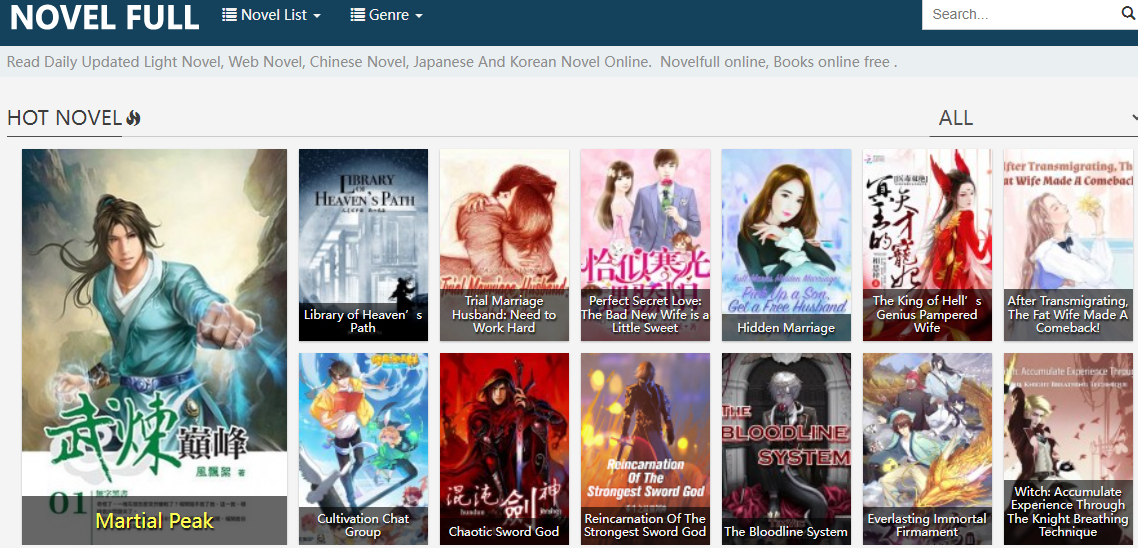Screen dimensions: 1138x548
Task: Open the Chaotic Sword God cover
Action: (504, 449)
